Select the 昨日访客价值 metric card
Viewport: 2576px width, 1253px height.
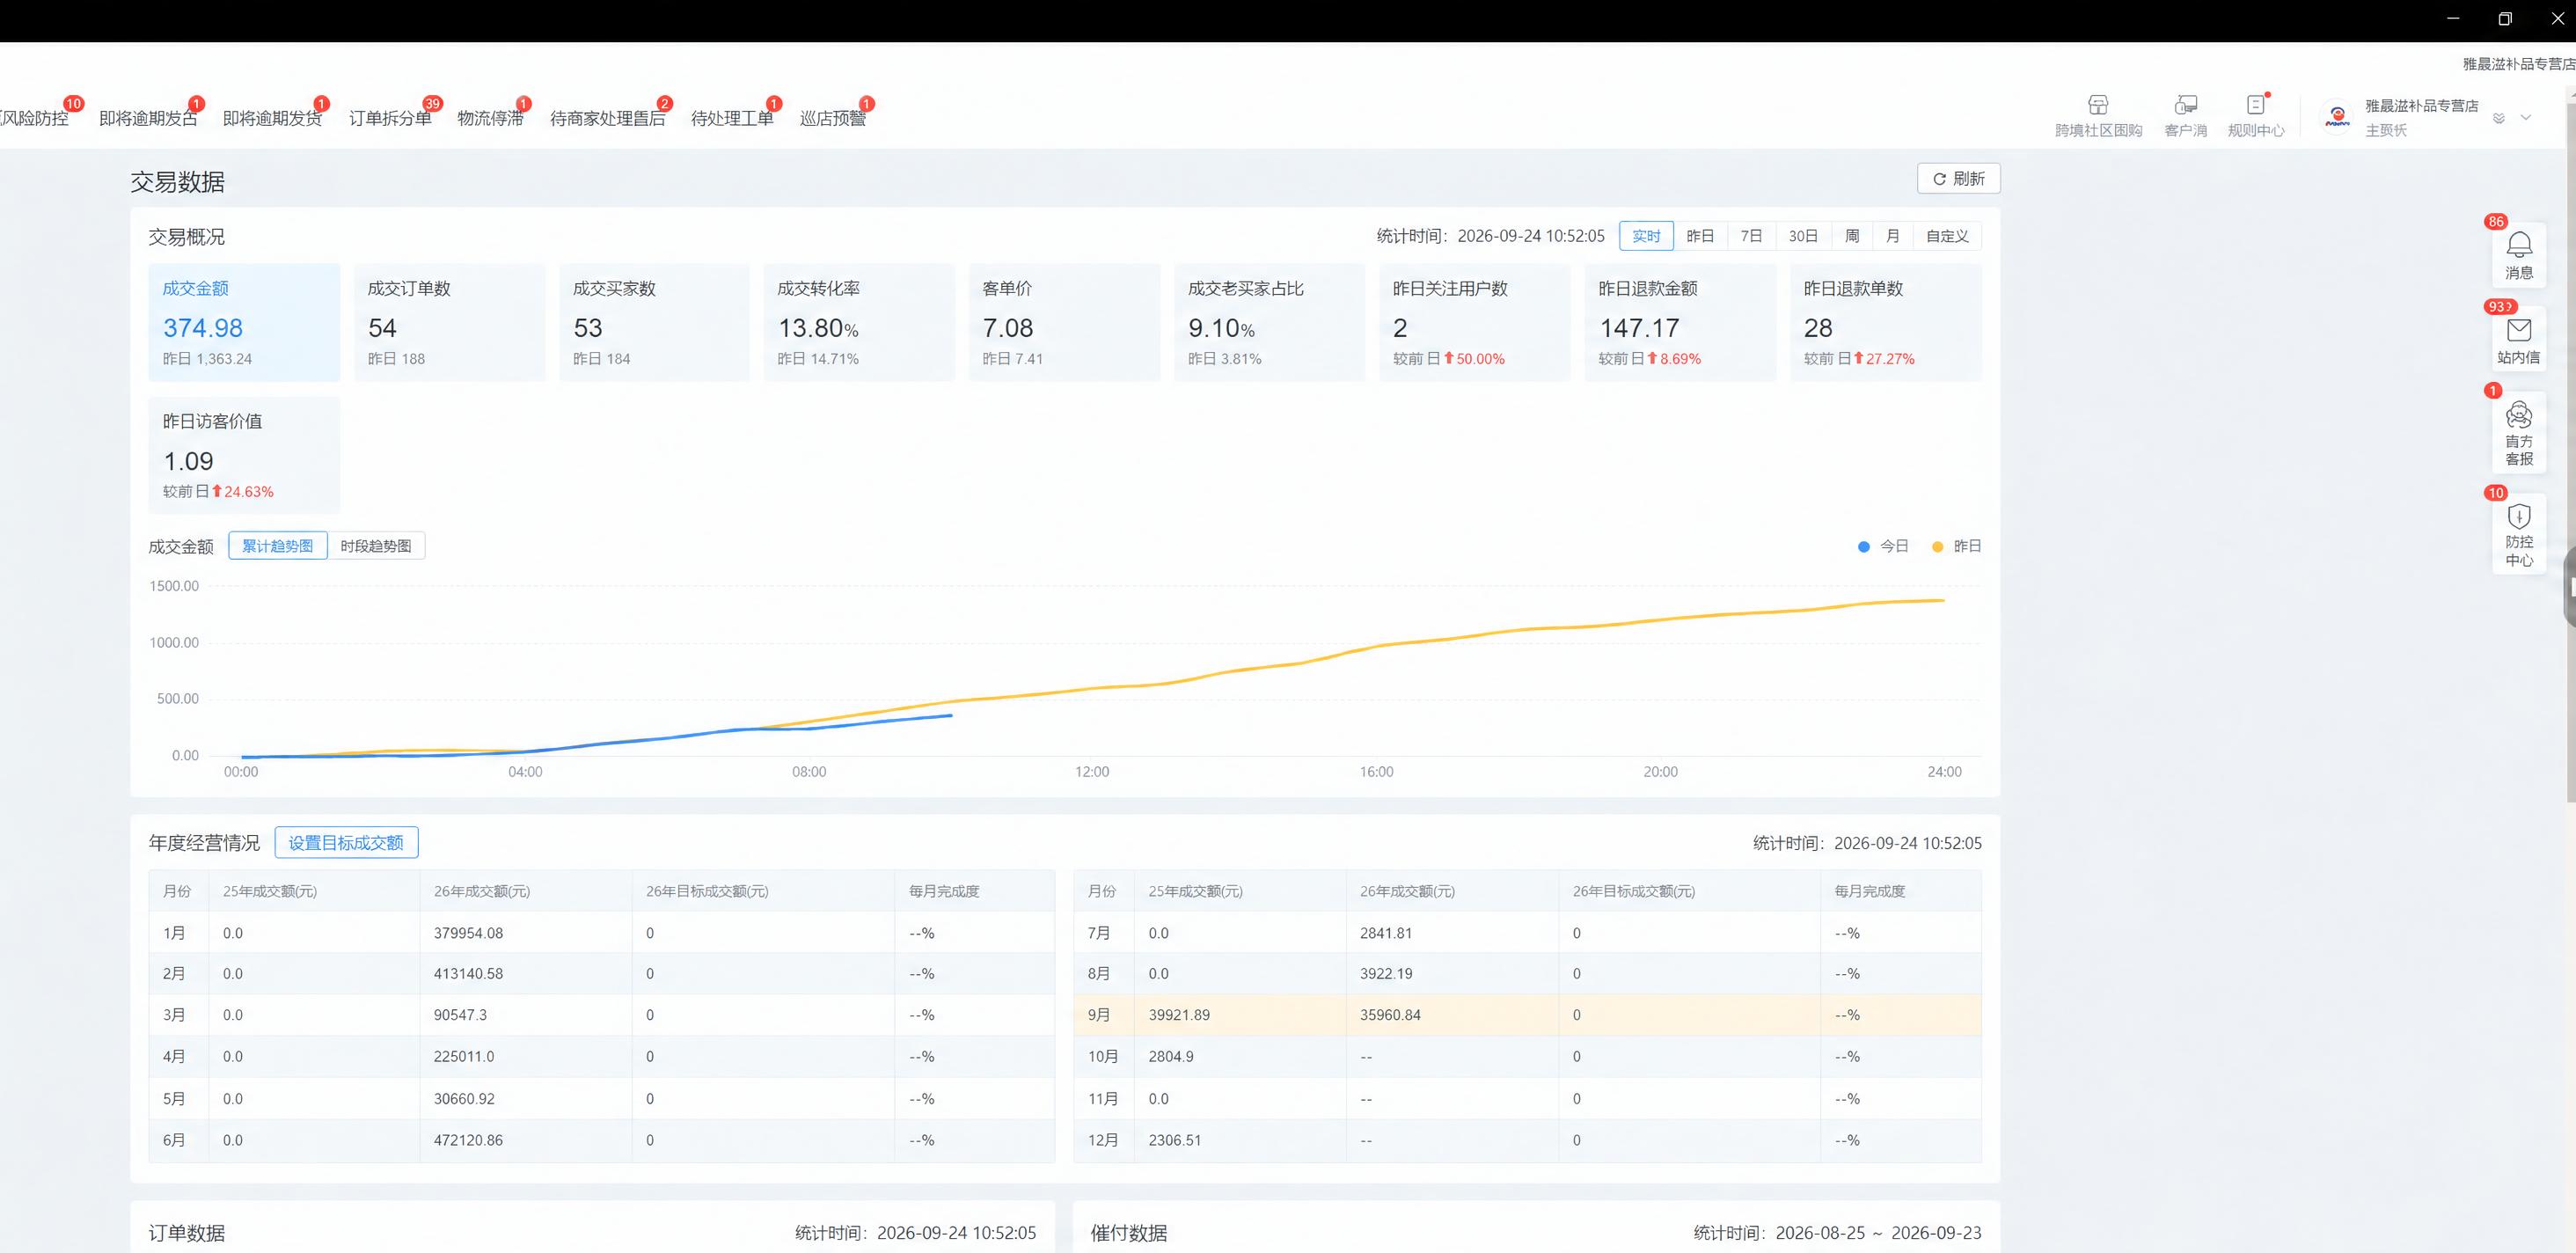click(x=244, y=455)
